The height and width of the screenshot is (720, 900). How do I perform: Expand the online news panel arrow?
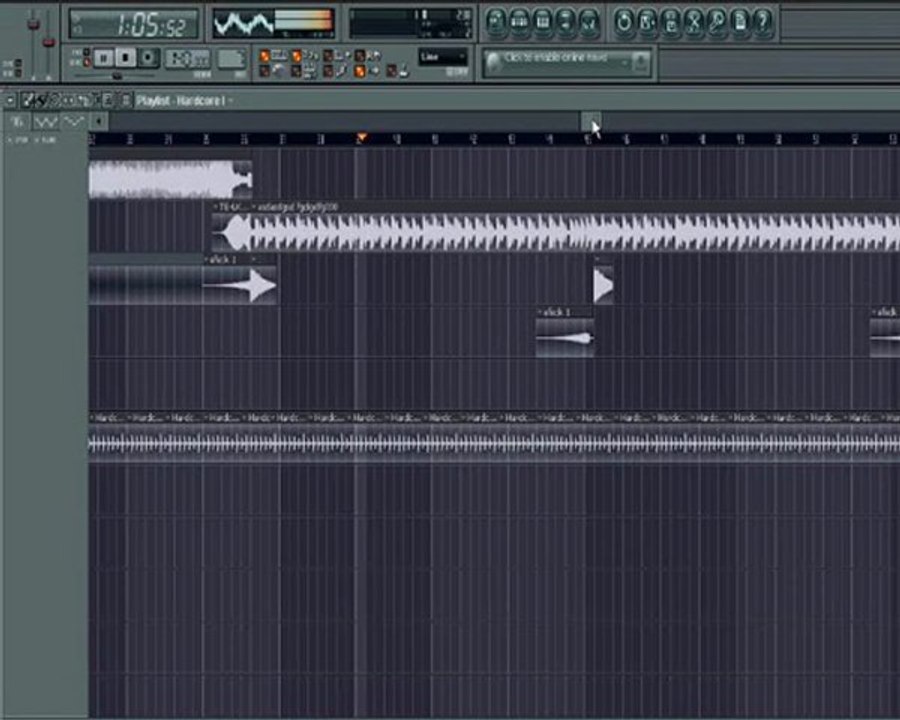pos(624,62)
